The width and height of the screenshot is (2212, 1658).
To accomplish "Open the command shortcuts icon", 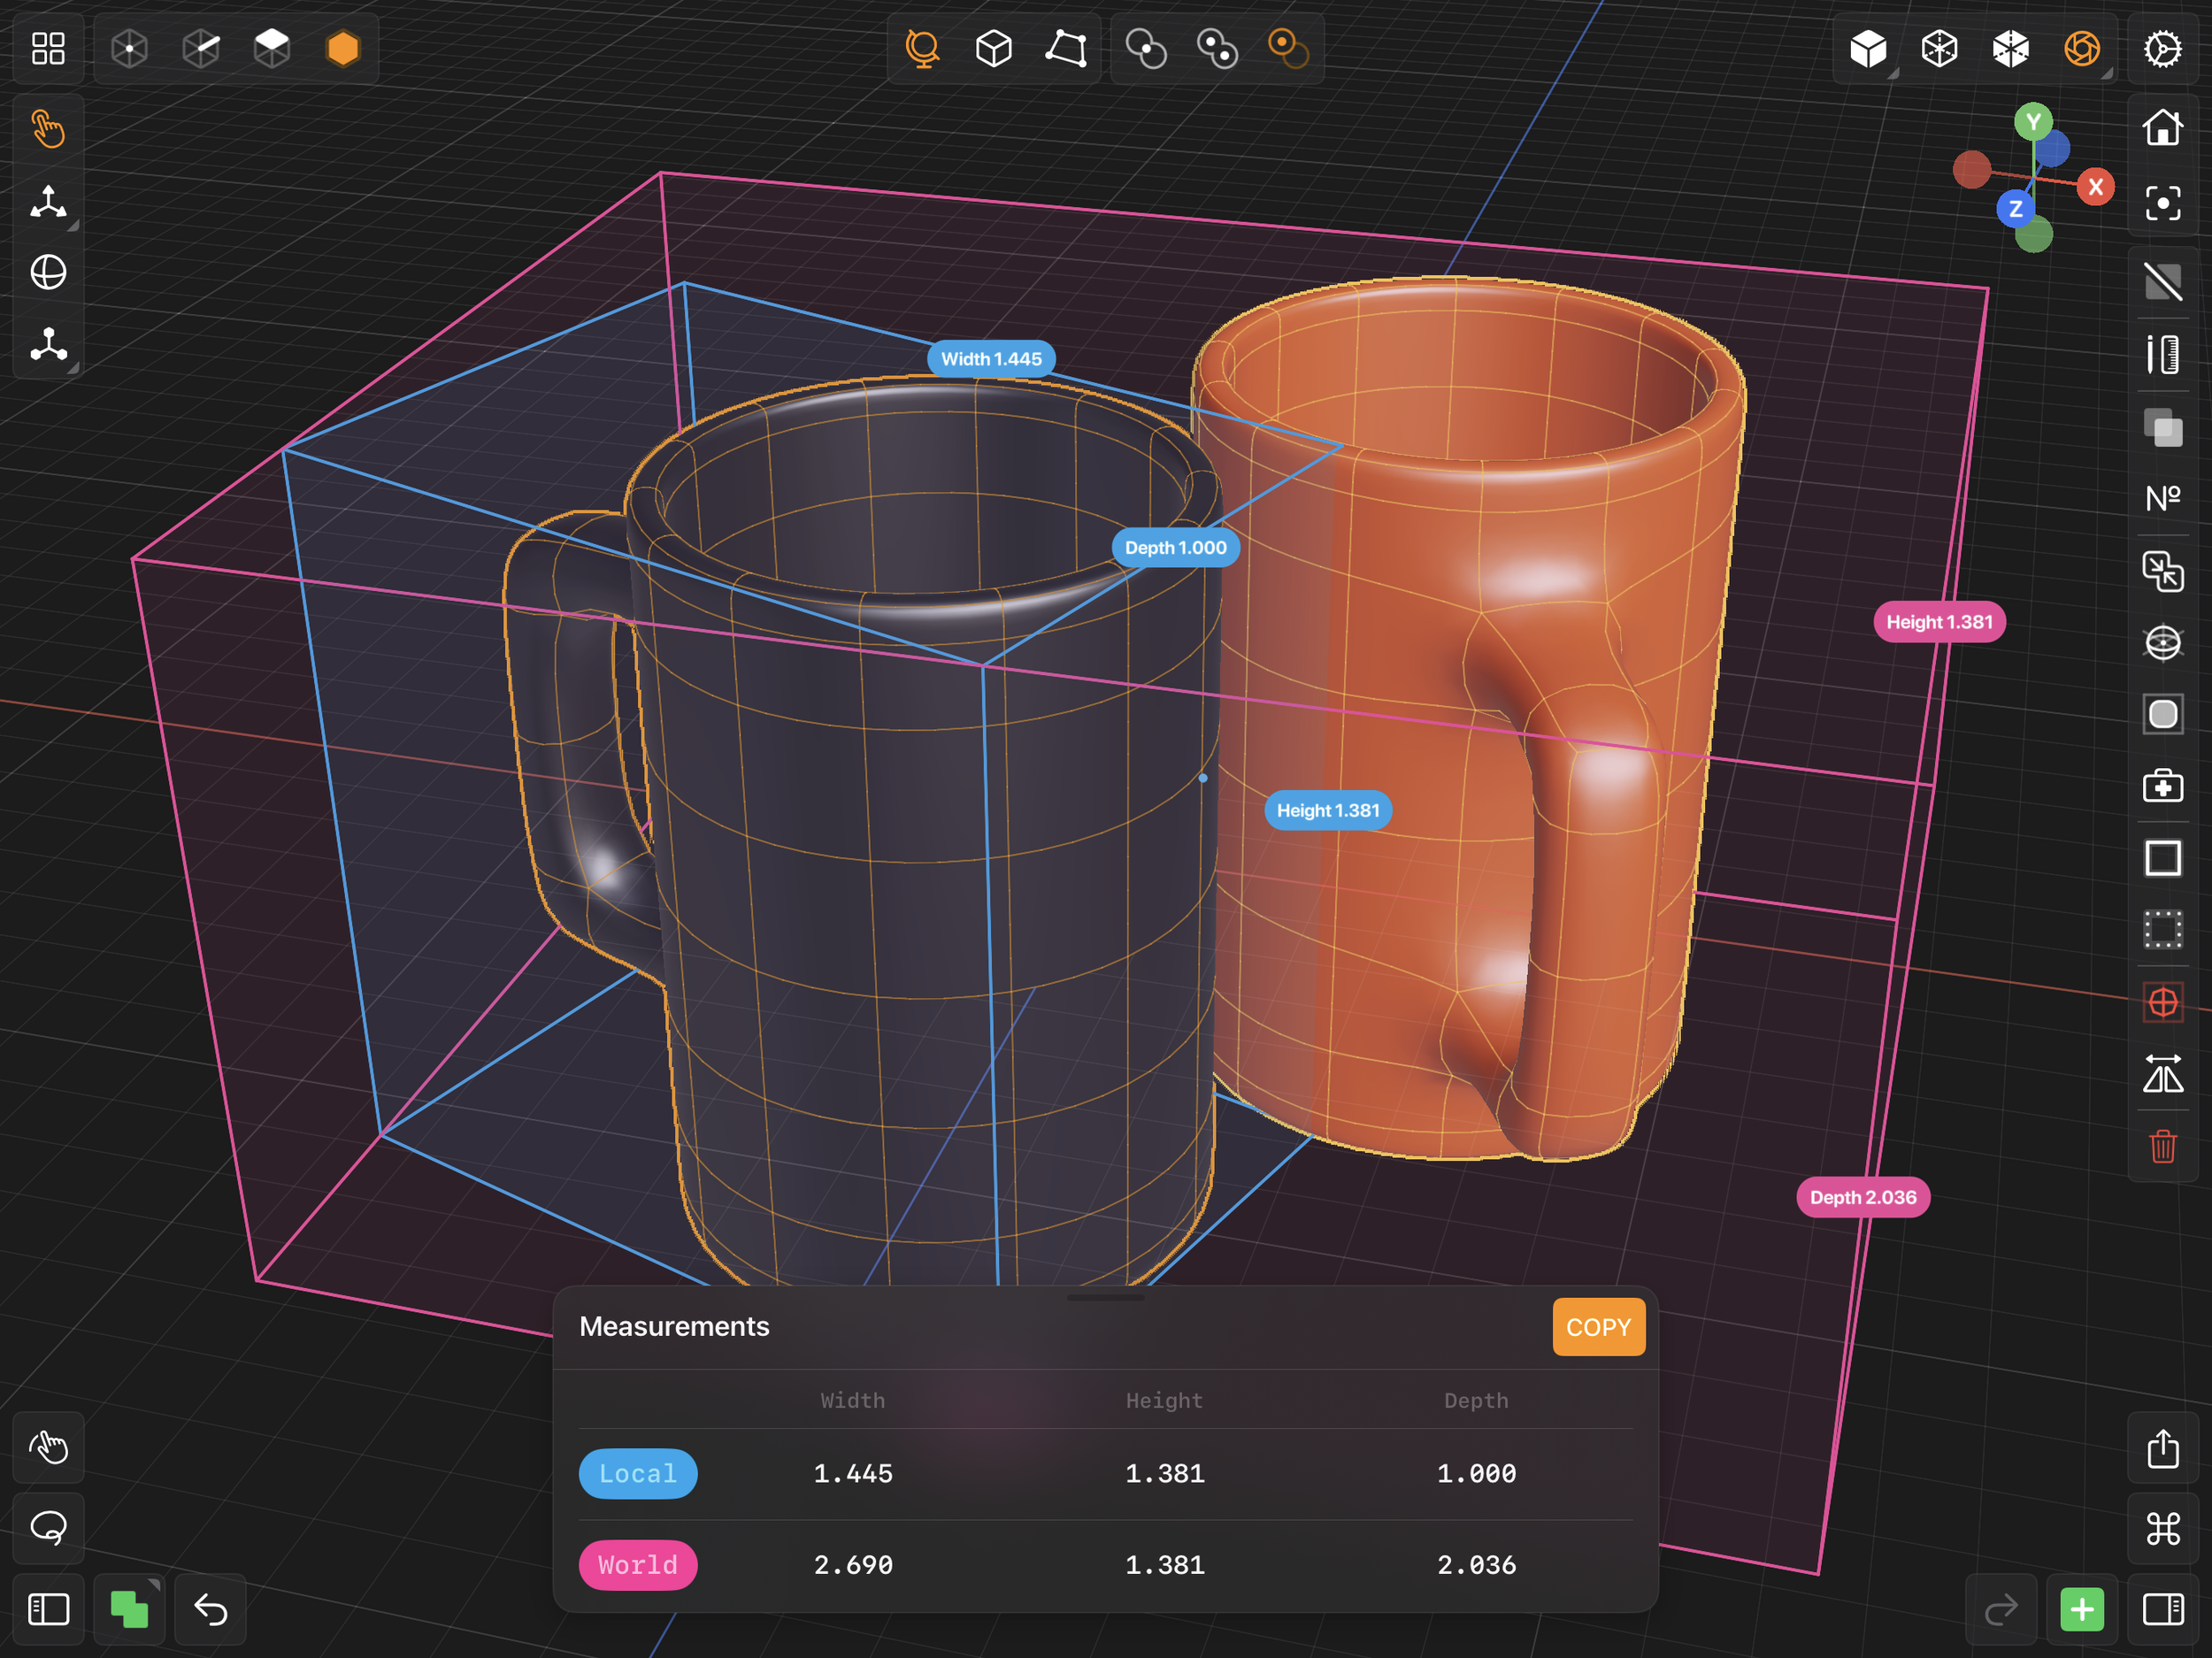I will pos(2162,1528).
